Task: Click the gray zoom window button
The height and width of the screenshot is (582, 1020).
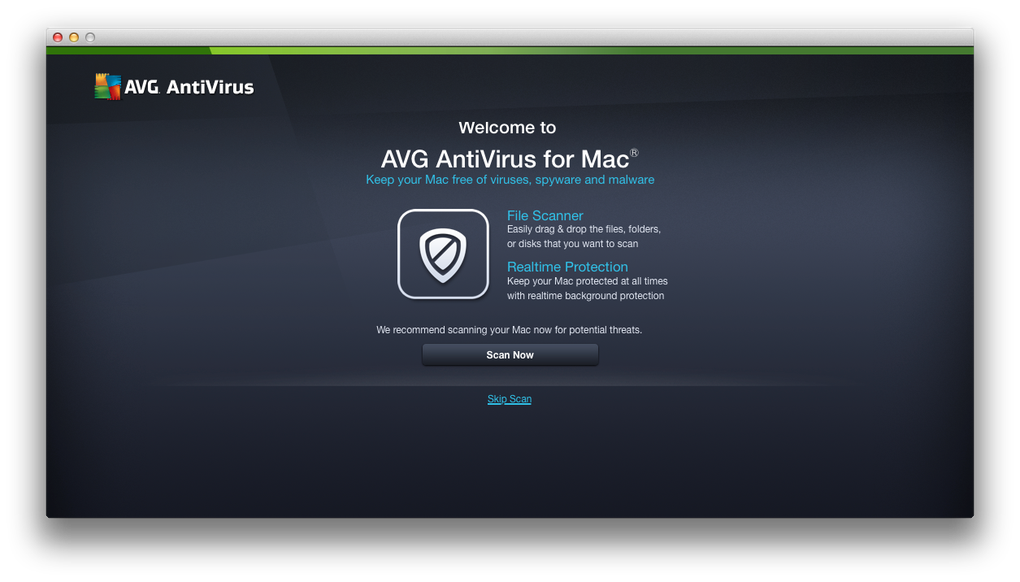Action: pos(90,37)
